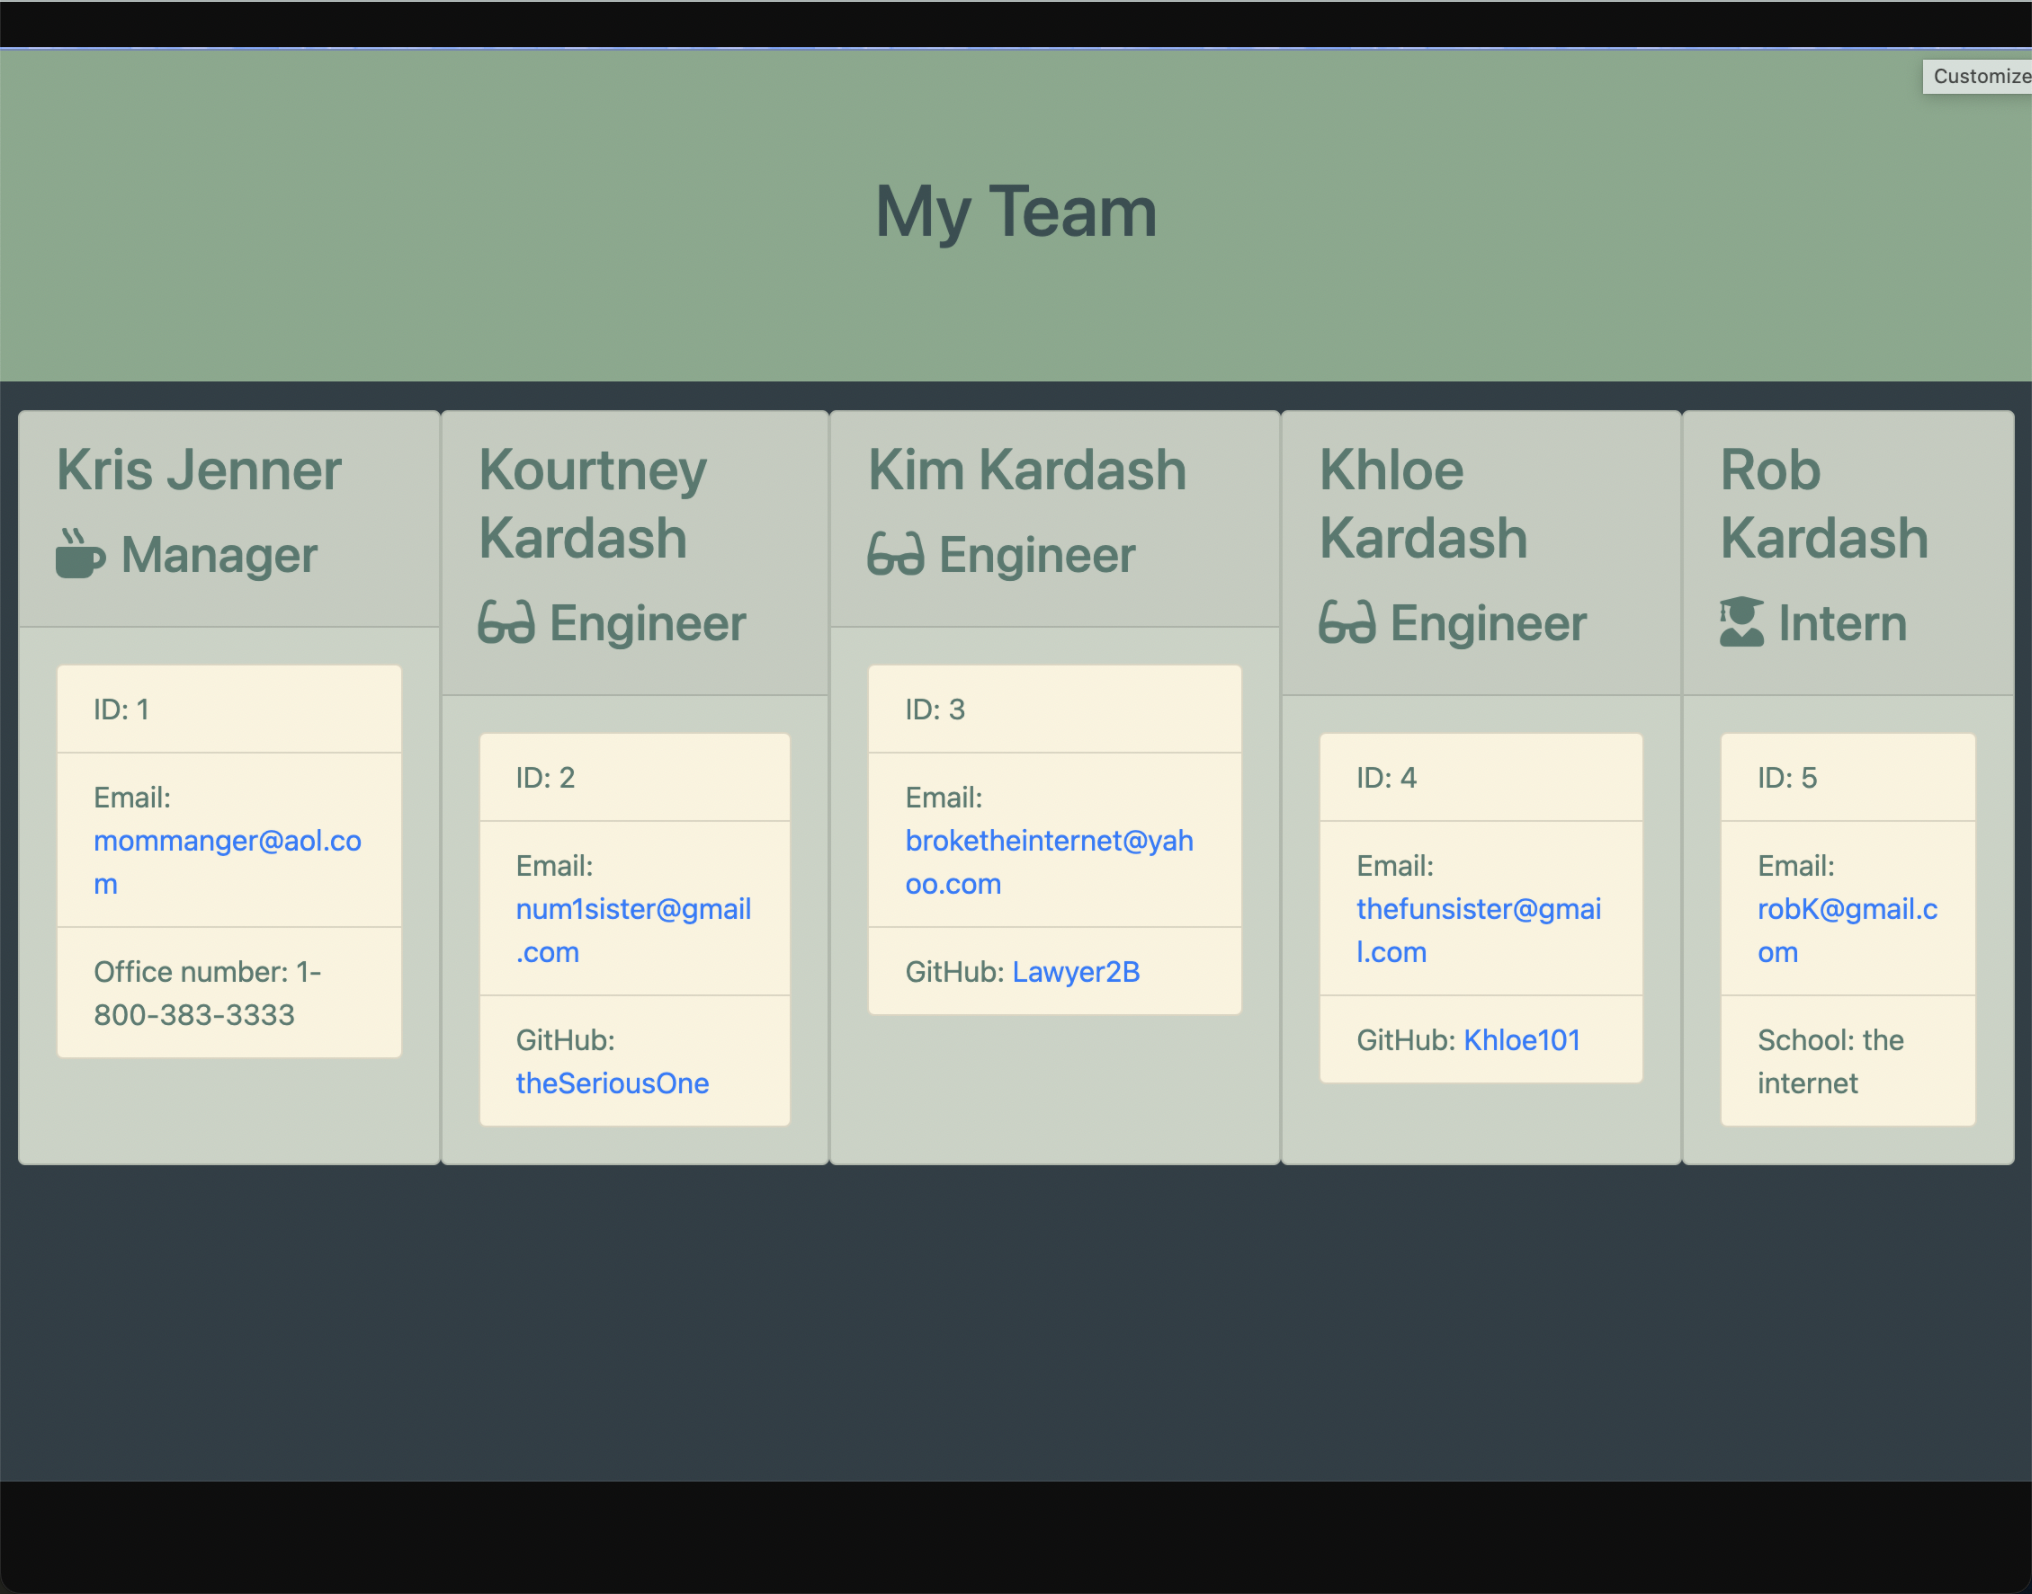Click the Khloe Kardash name heading

coord(1424,503)
